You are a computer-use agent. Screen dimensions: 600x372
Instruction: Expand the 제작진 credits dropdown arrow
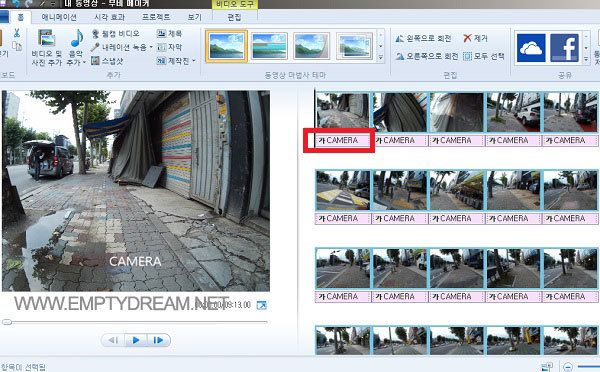[194, 61]
